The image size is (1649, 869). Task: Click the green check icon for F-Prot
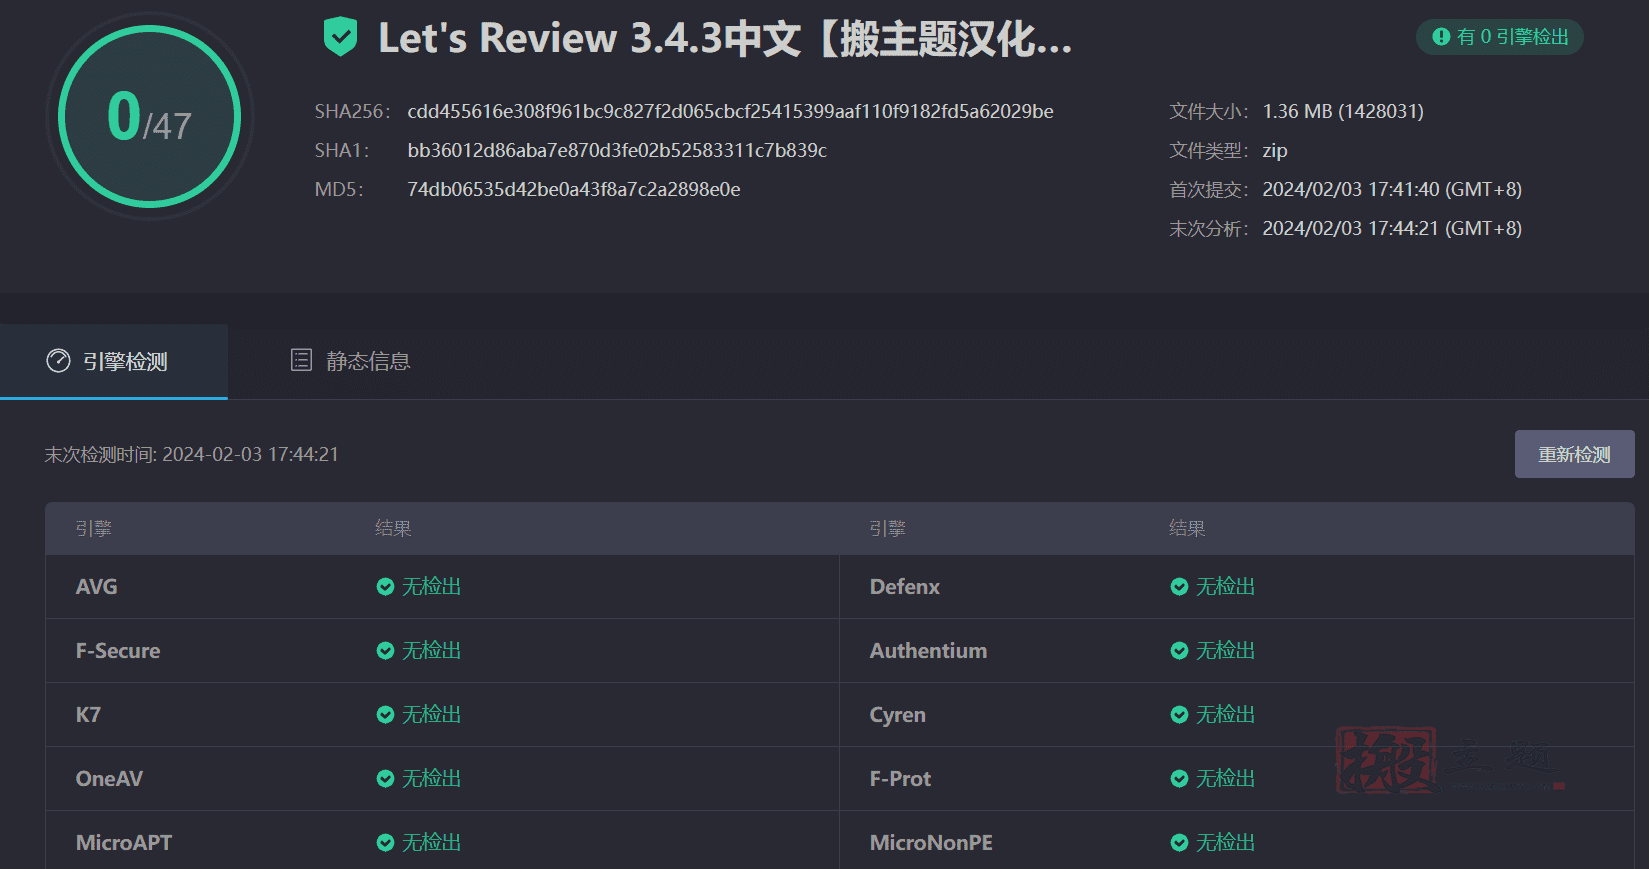click(x=1179, y=779)
